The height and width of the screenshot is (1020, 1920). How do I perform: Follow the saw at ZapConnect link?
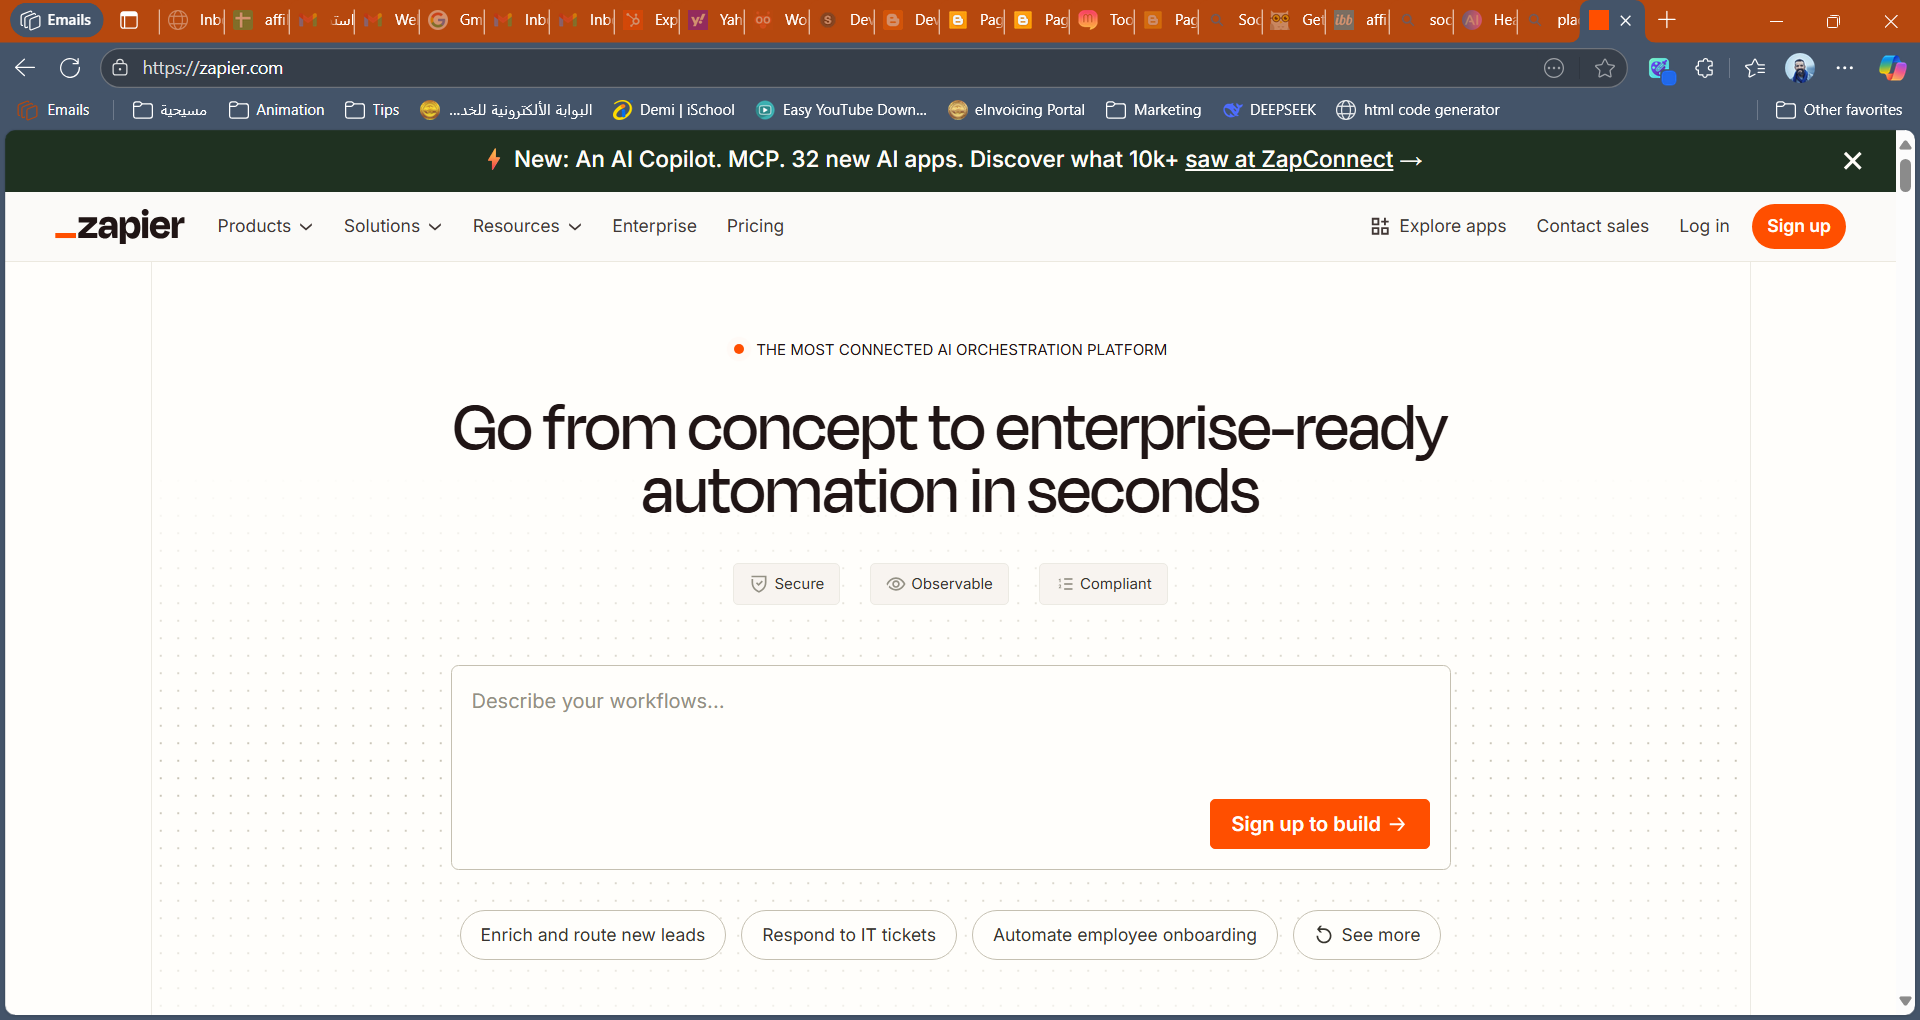pyautogui.click(x=1289, y=160)
